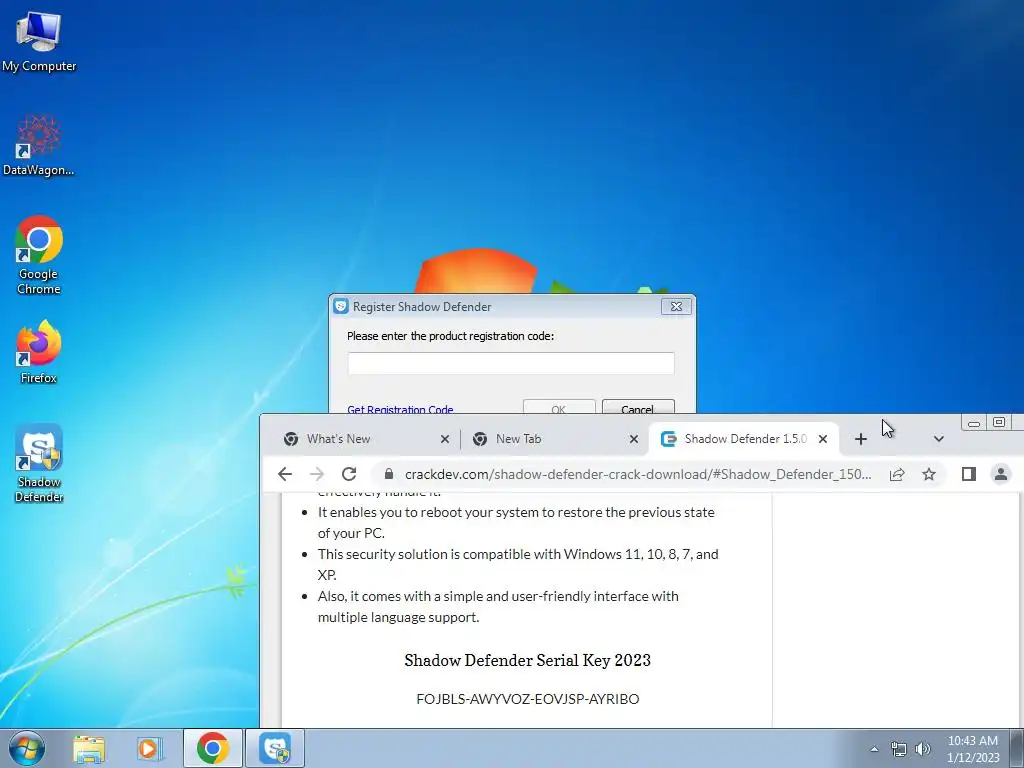The image size is (1024, 768).
Task: Cancel the Register Shadow Defender dialog
Action: point(638,407)
